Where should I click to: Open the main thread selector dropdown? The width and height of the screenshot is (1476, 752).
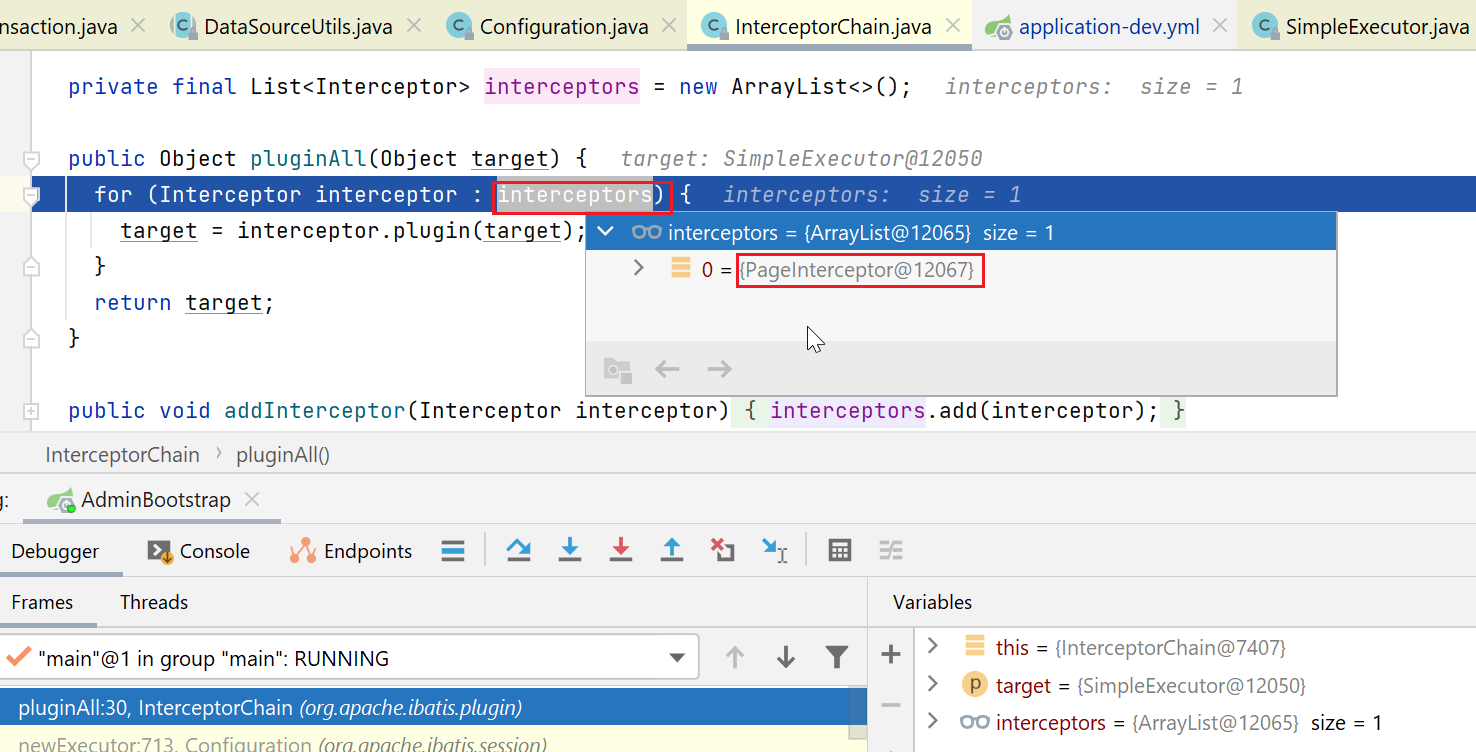(676, 658)
